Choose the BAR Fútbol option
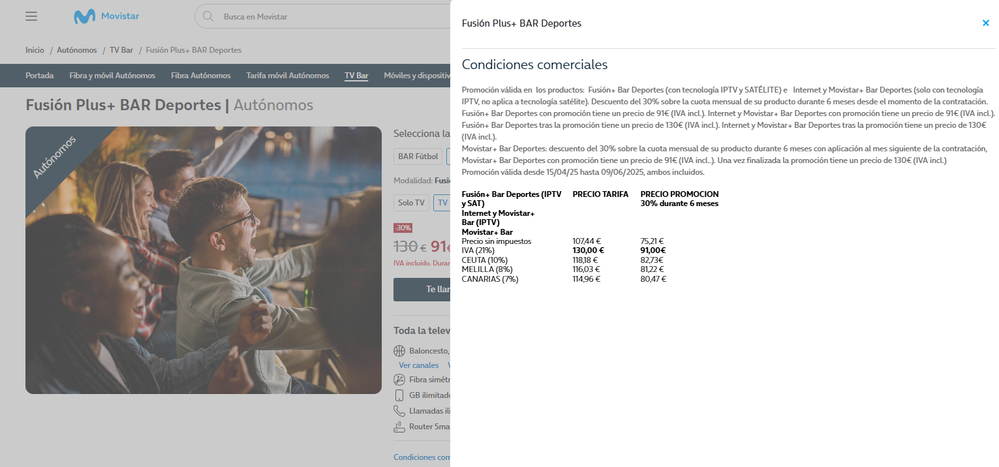 (418, 156)
